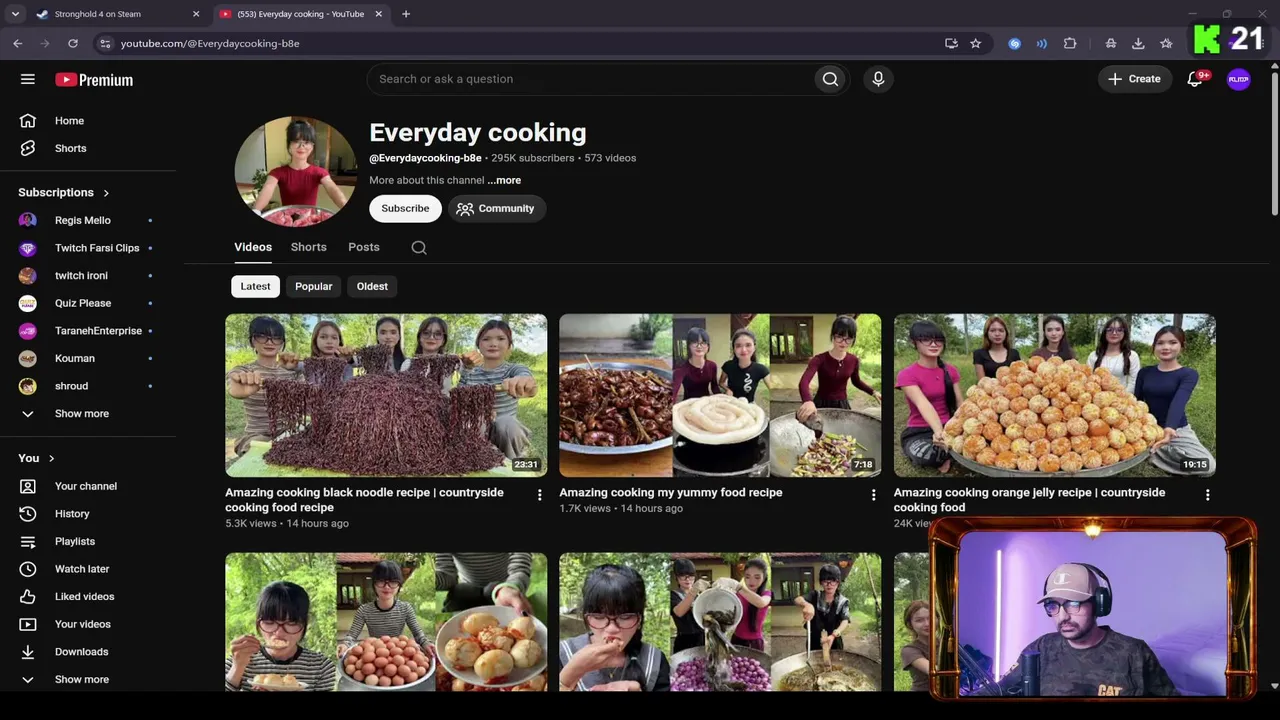Open options menu for black noodle recipe video
Viewport: 1280px width, 720px height.
click(x=539, y=495)
